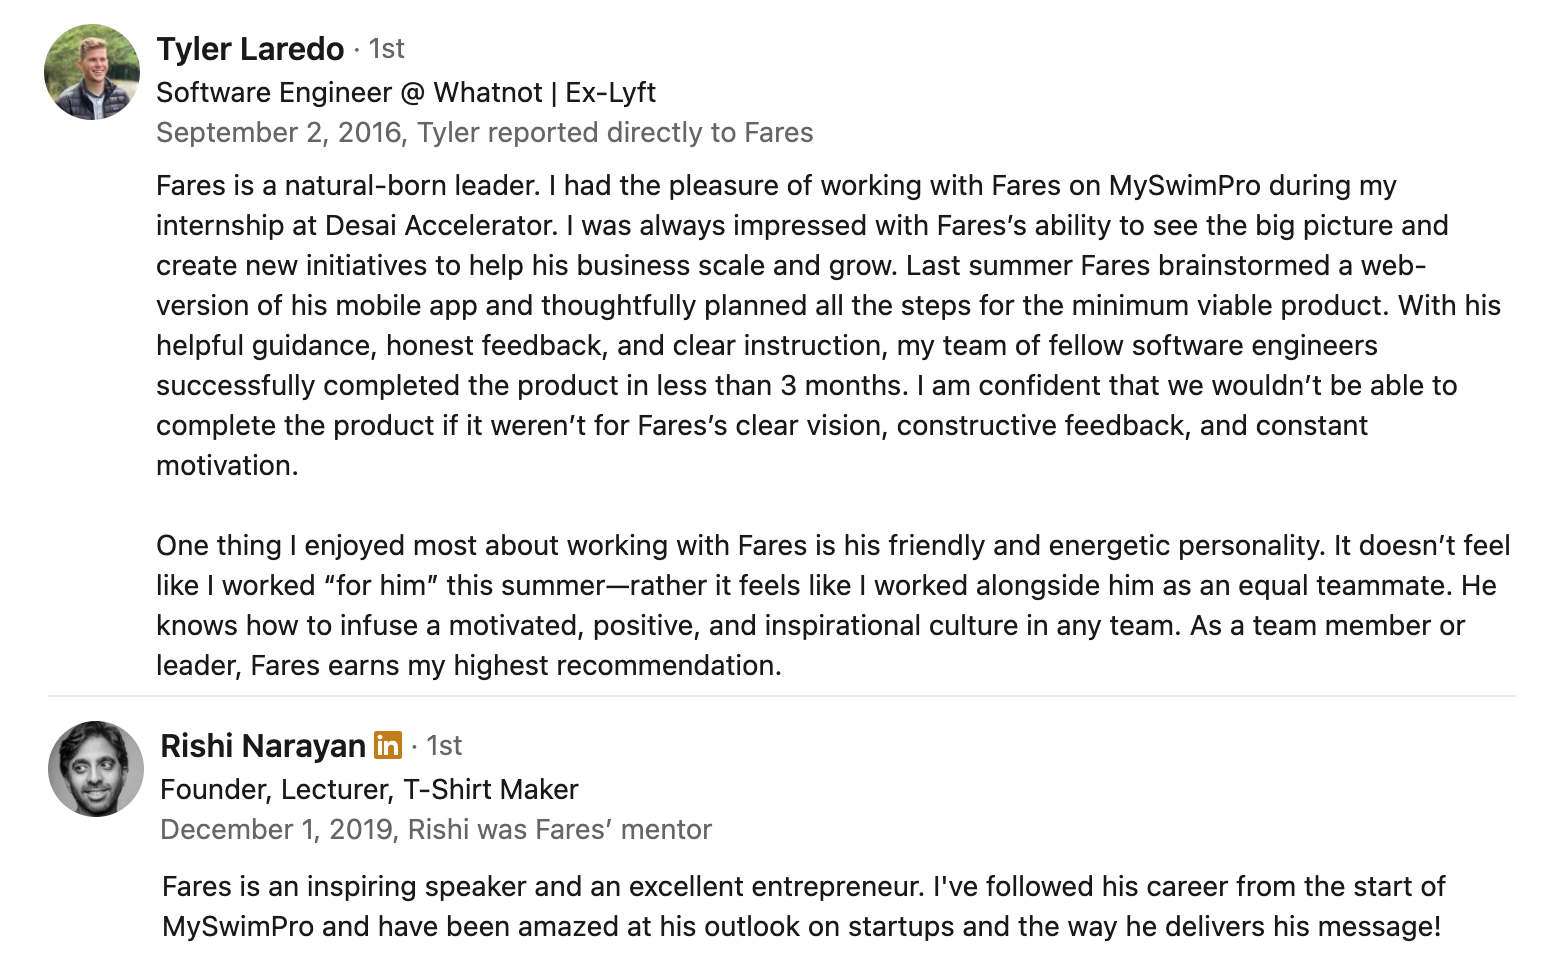Open Tyler Laredo's profile via name
The height and width of the screenshot is (953, 1554).
(x=250, y=49)
